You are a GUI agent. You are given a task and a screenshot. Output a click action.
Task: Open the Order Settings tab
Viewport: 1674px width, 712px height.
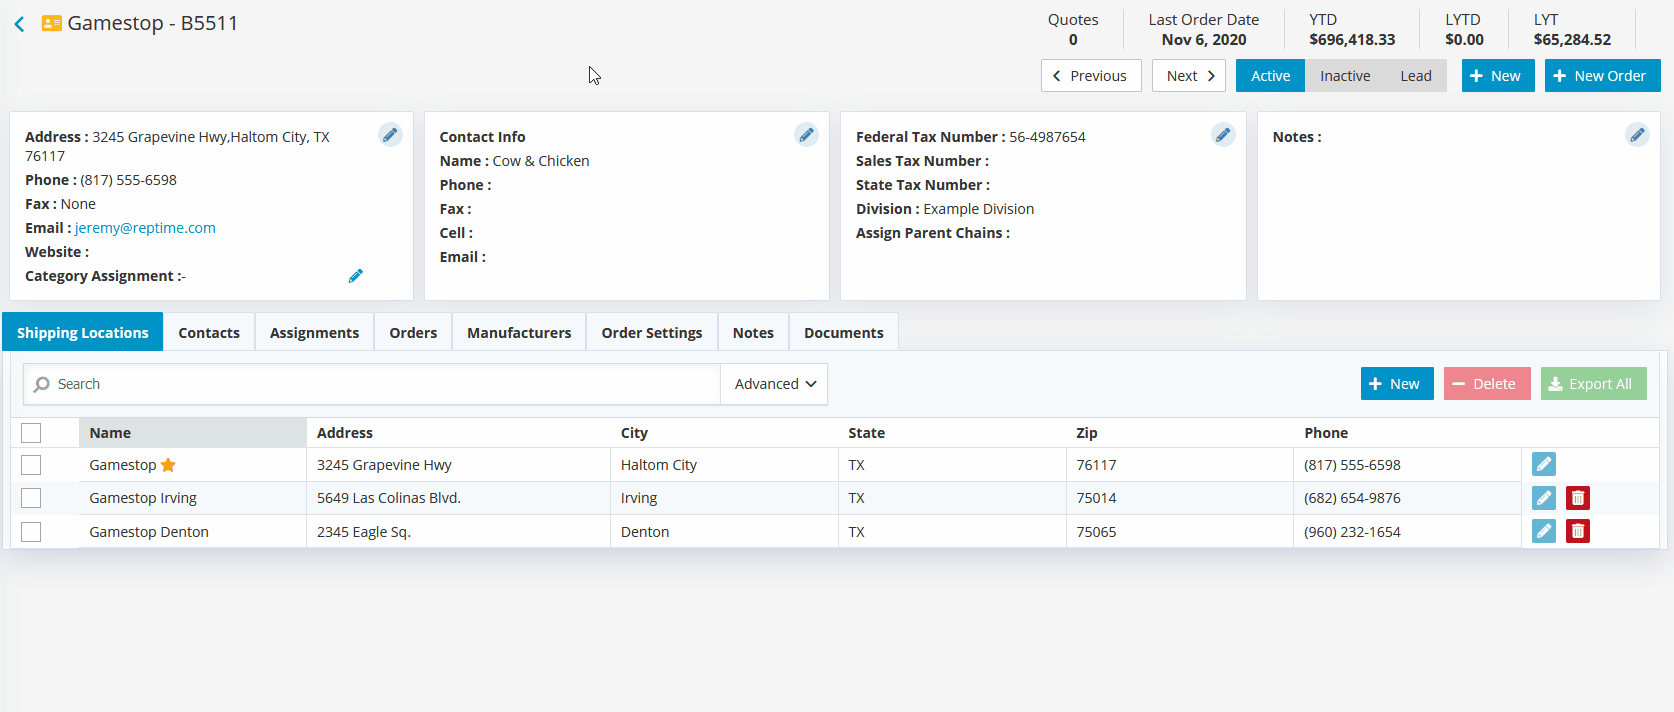point(652,333)
